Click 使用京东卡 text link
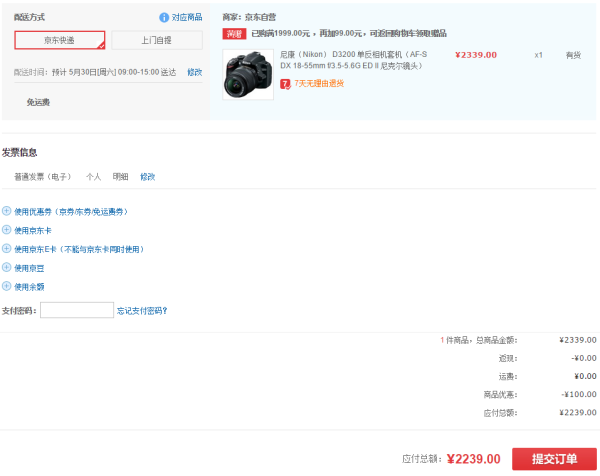Screen dimensions: 600x476 click(x=33, y=230)
